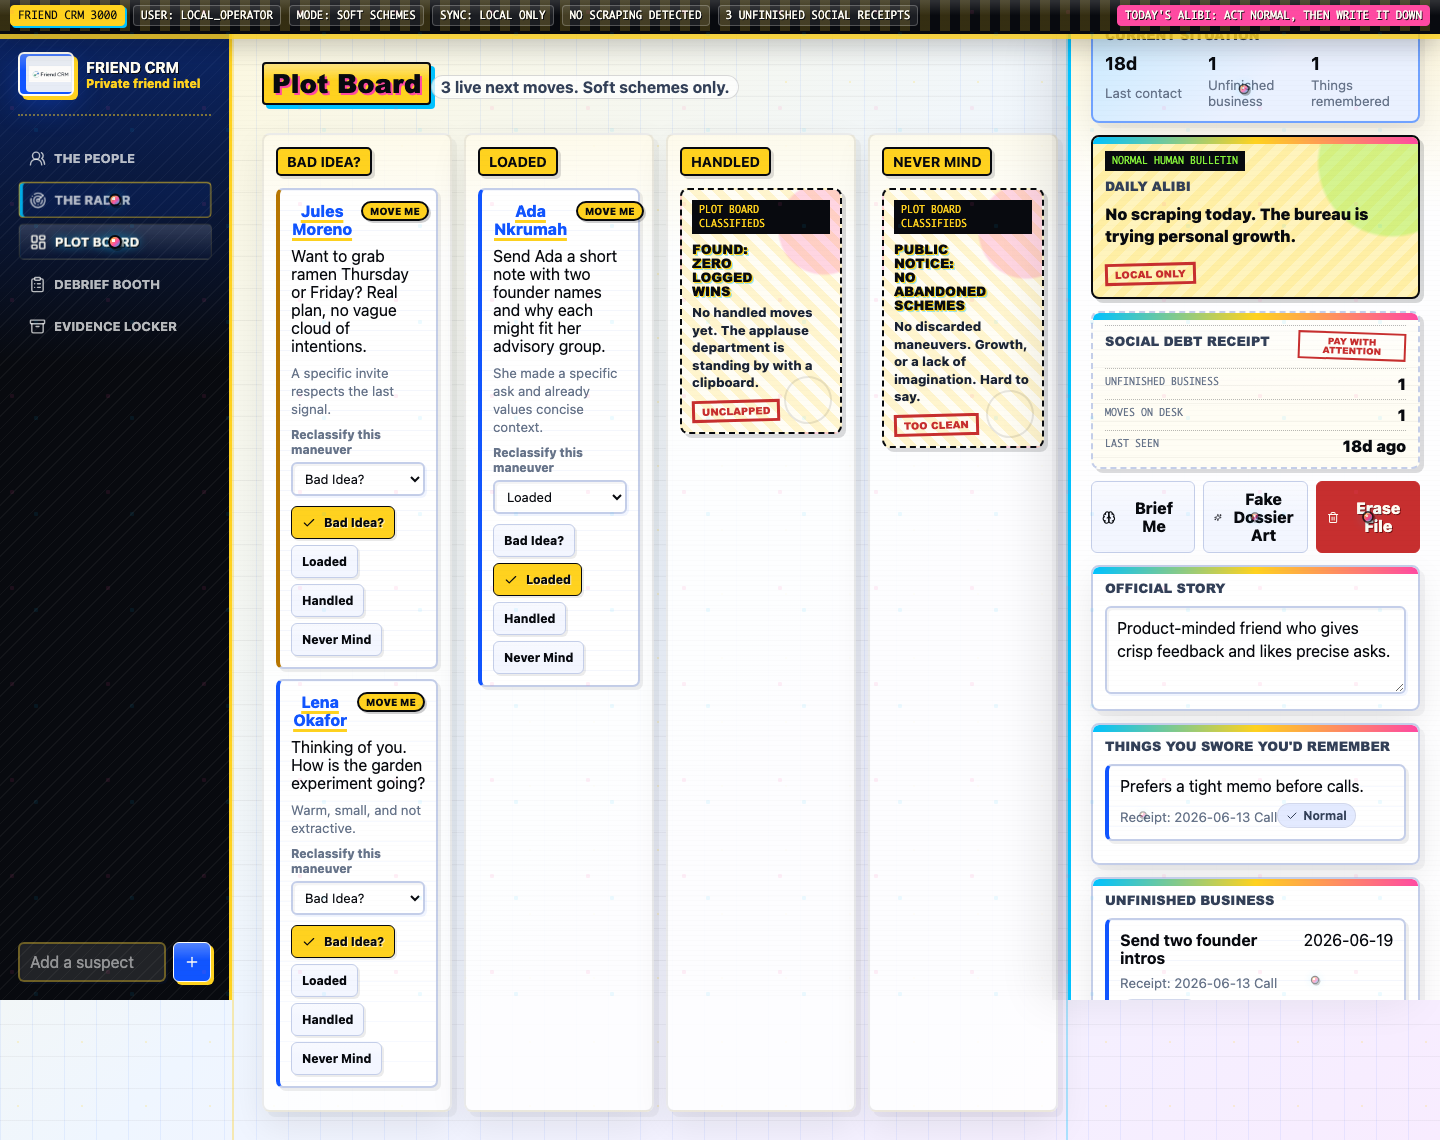The height and width of the screenshot is (1140, 1440).
Task: Select Loaded option for Jules Moreno
Action: pos(324,561)
